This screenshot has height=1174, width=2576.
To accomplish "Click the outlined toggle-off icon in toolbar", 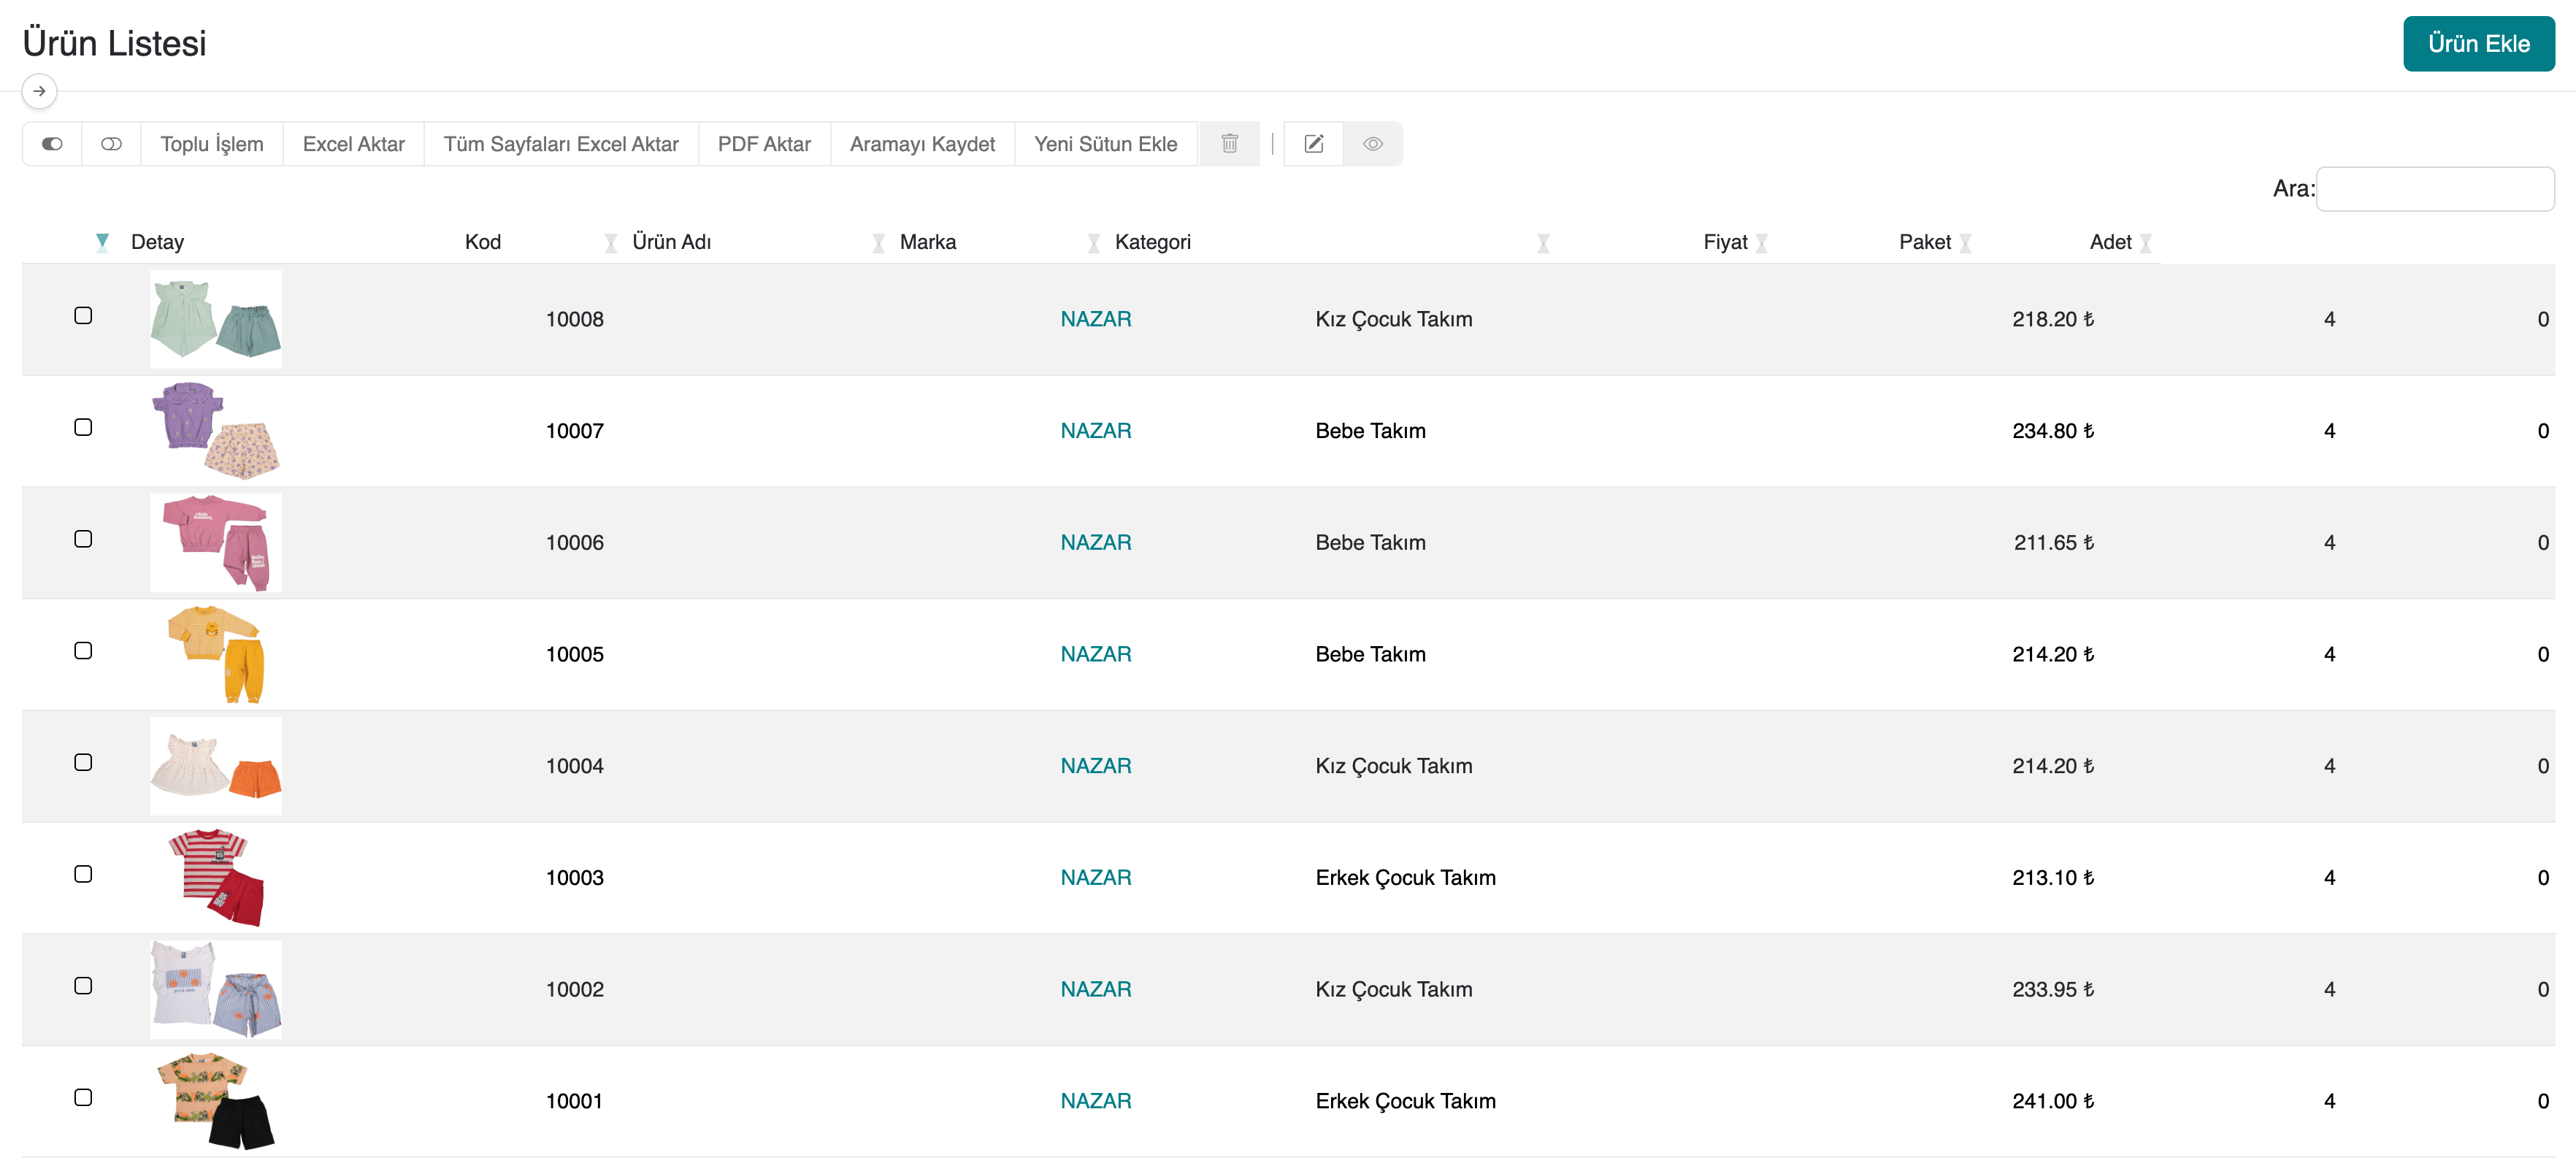I will point(111,144).
